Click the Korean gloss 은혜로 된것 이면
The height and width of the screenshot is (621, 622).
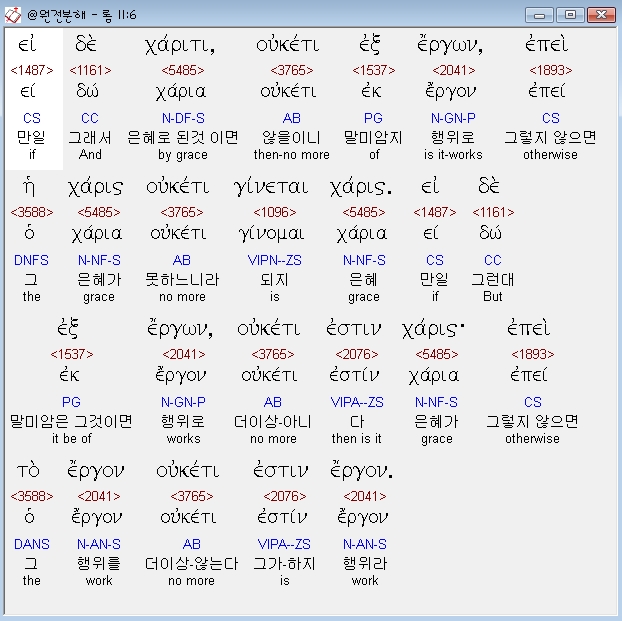[182, 138]
